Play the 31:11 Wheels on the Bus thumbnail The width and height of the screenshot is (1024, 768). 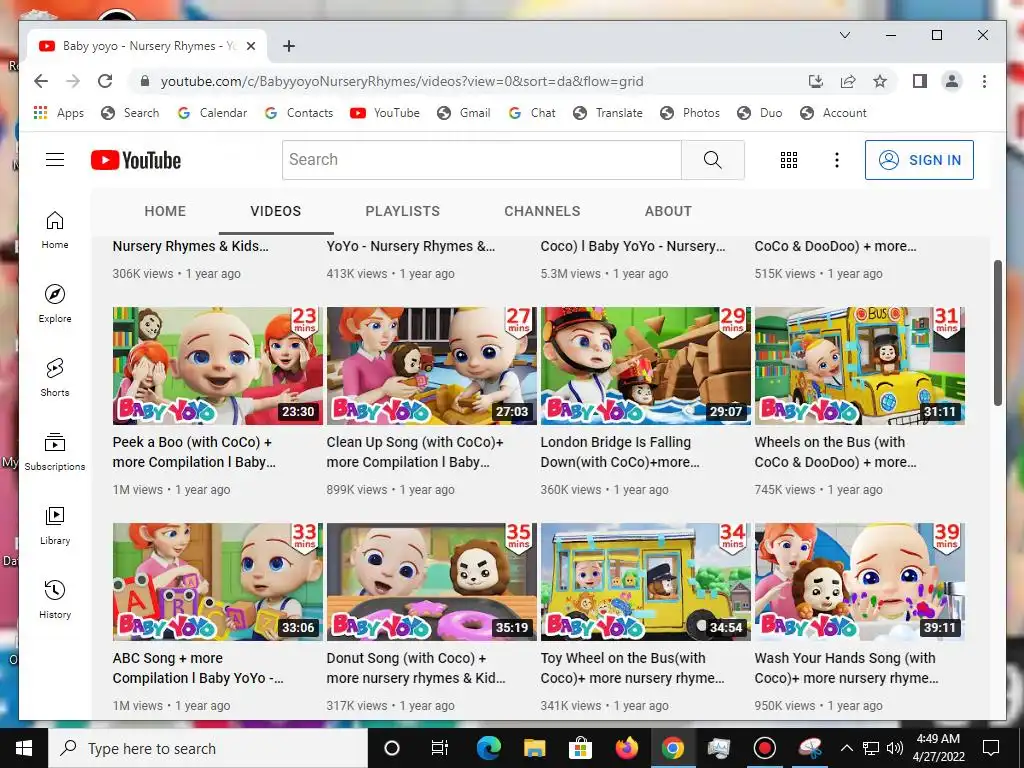[859, 366]
